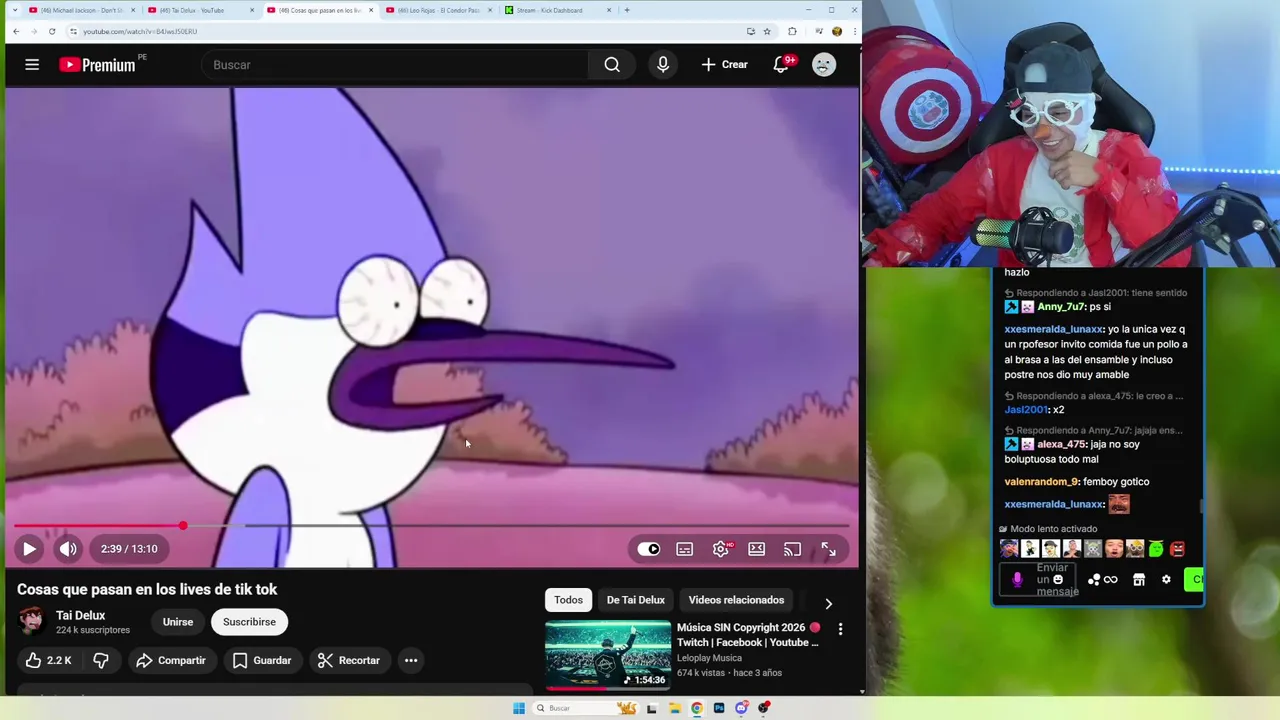Open the Música SIN Copyright video thumbnail
Image resolution: width=1280 pixels, height=720 pixels.
(608, 655)
